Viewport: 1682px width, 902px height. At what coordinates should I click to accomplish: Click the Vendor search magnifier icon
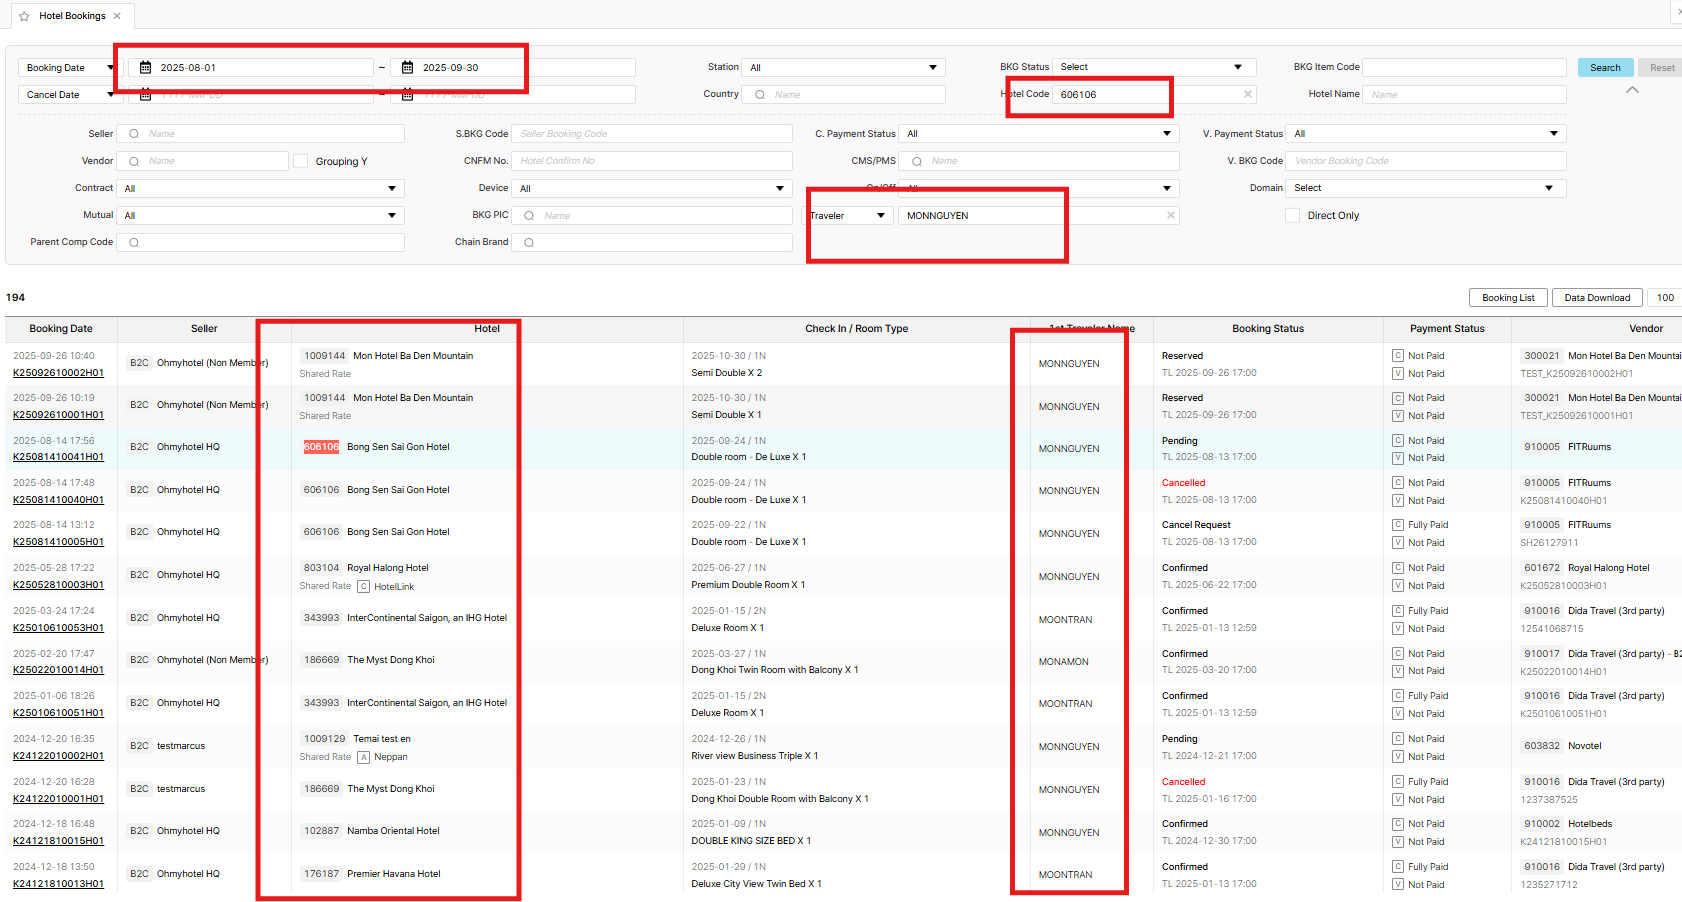coord(134,161)
